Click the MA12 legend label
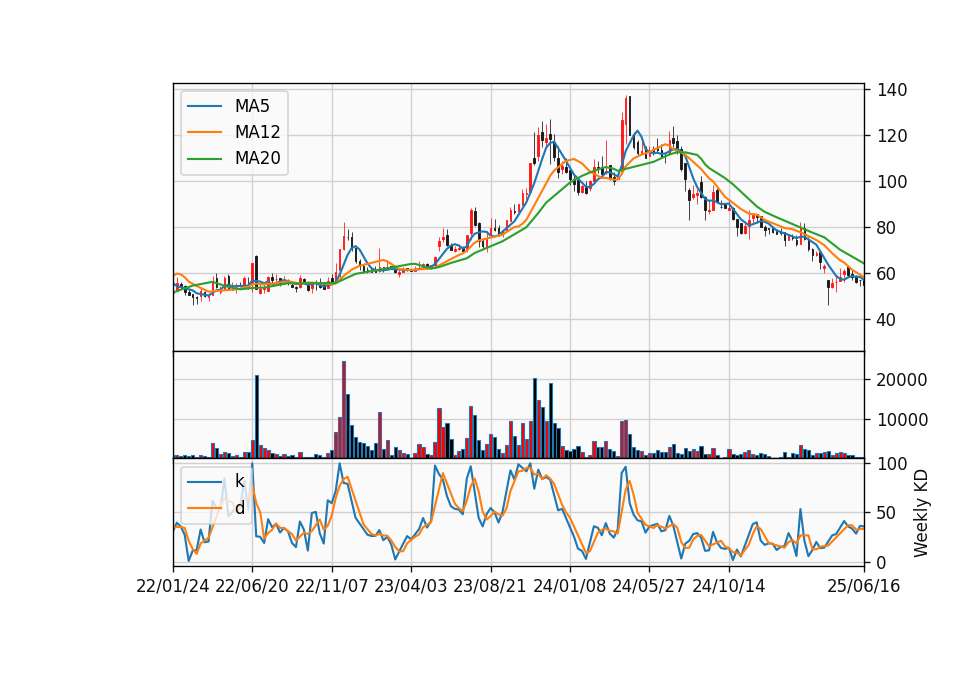Image resolution: width=960 pixels, height=690 pixels. (x=257, y=132)
